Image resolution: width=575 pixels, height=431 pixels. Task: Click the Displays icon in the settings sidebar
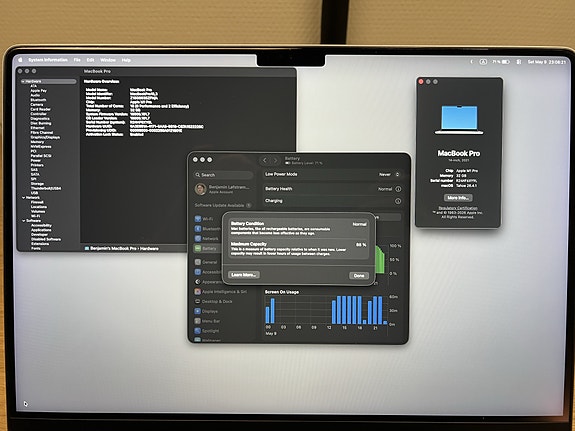(x=197, y=311)
